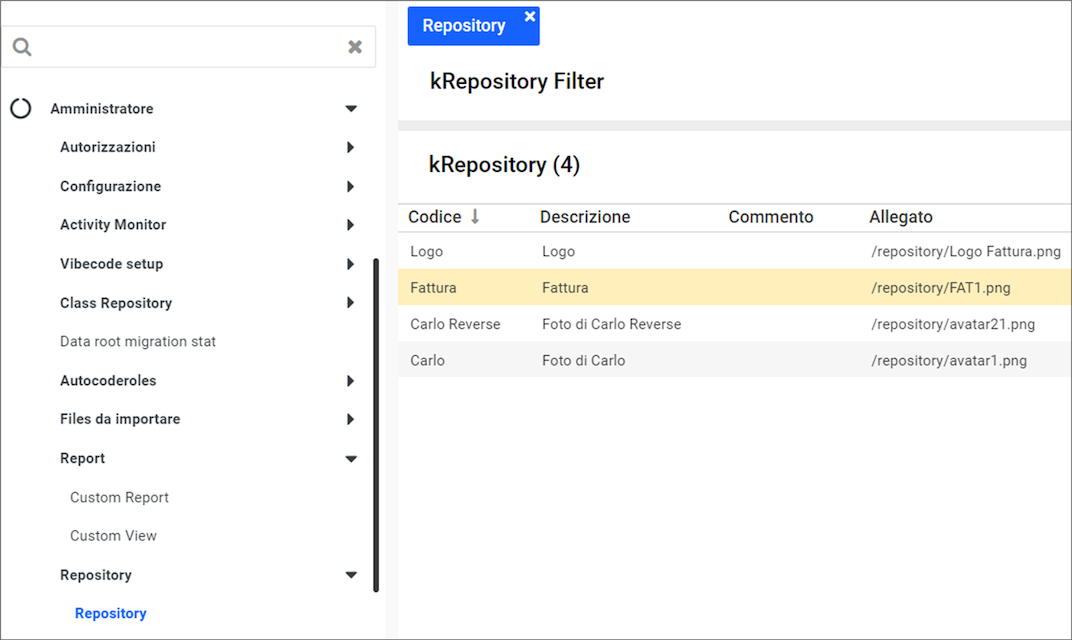The height and width of the screenshot is (640, 1072).
Task: Close the Repository tab with X
Action: (530, 16)
